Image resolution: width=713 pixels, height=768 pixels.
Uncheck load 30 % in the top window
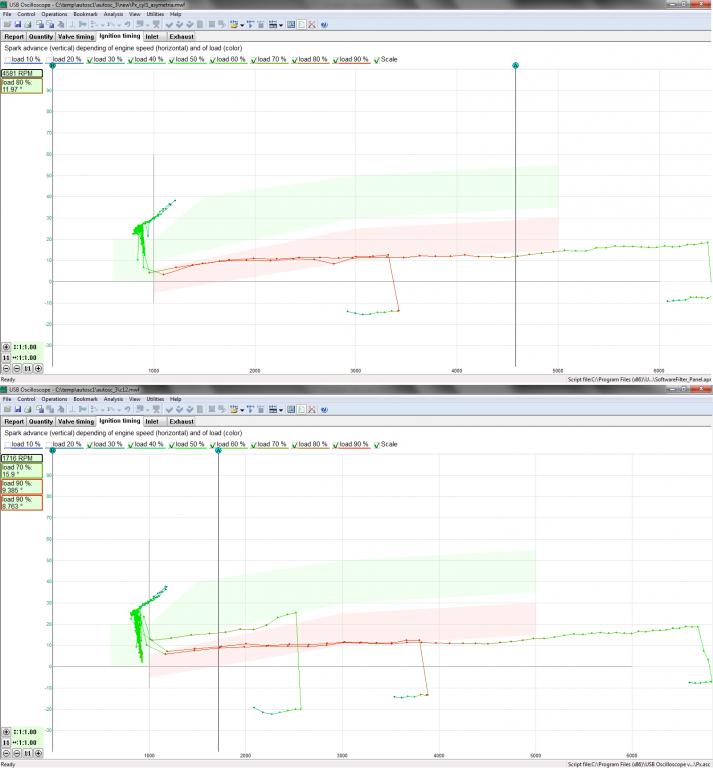(x=90, y=60)
